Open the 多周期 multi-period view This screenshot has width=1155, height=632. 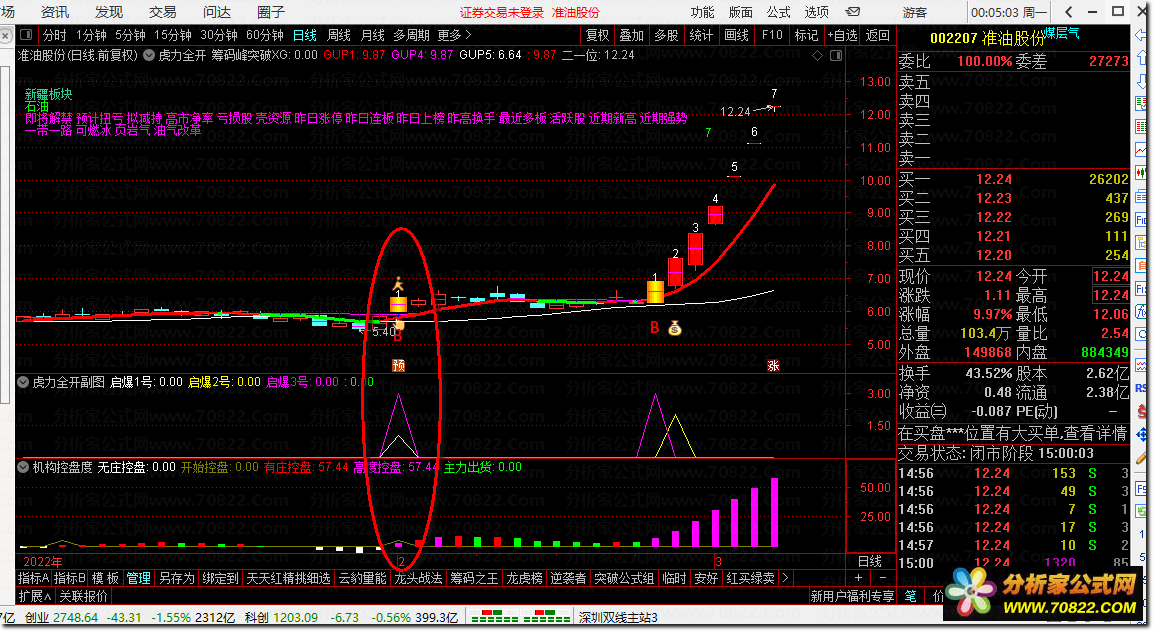click(x=411, y=35)
